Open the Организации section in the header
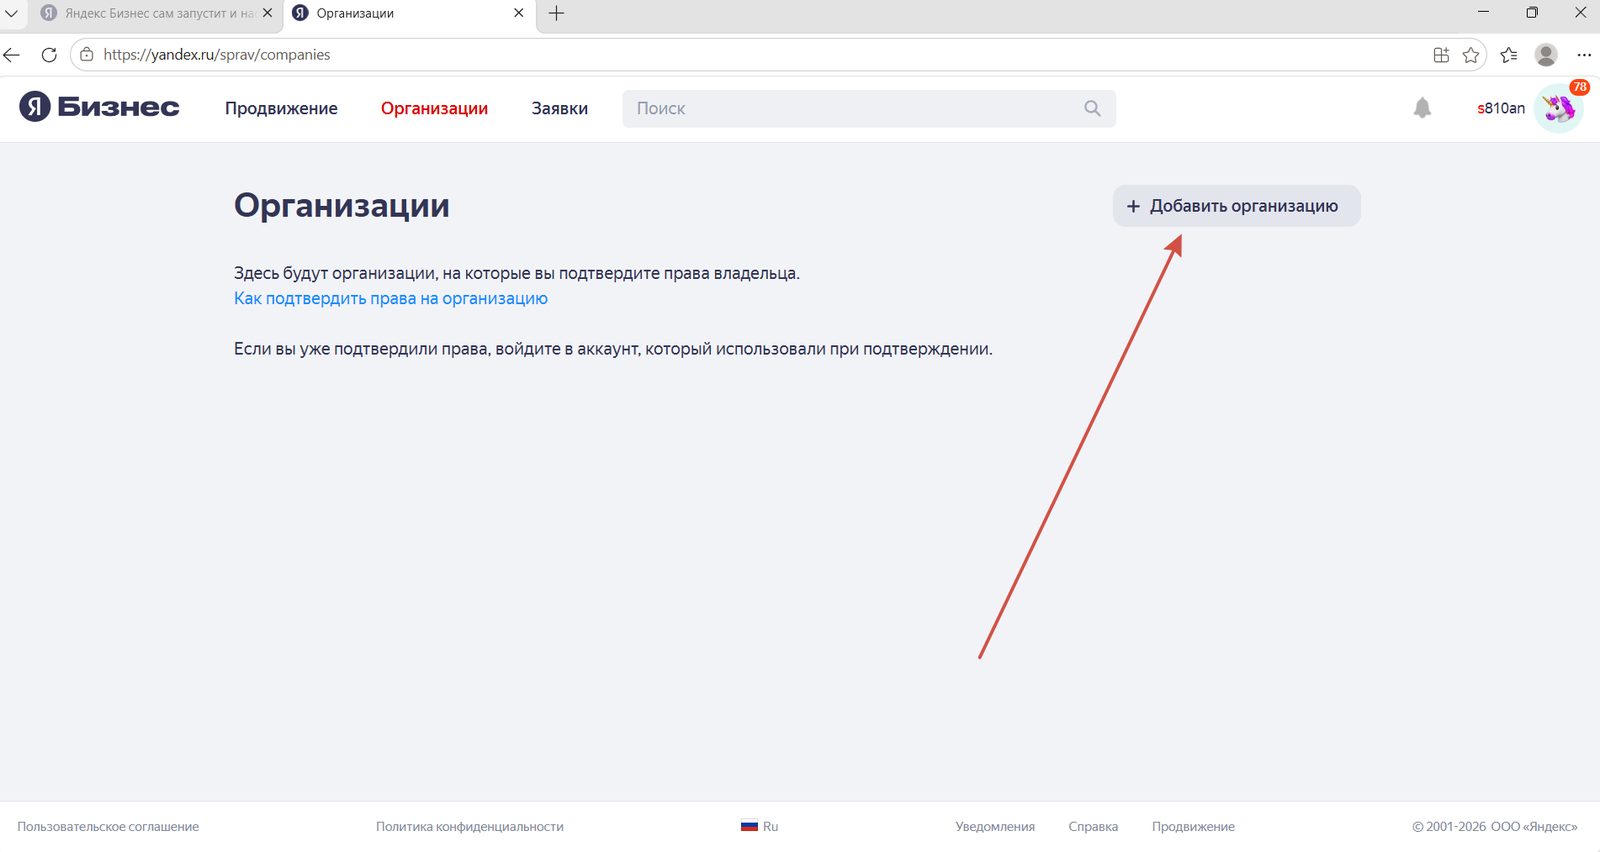1600x852 pixels. [x=434, y=108]
